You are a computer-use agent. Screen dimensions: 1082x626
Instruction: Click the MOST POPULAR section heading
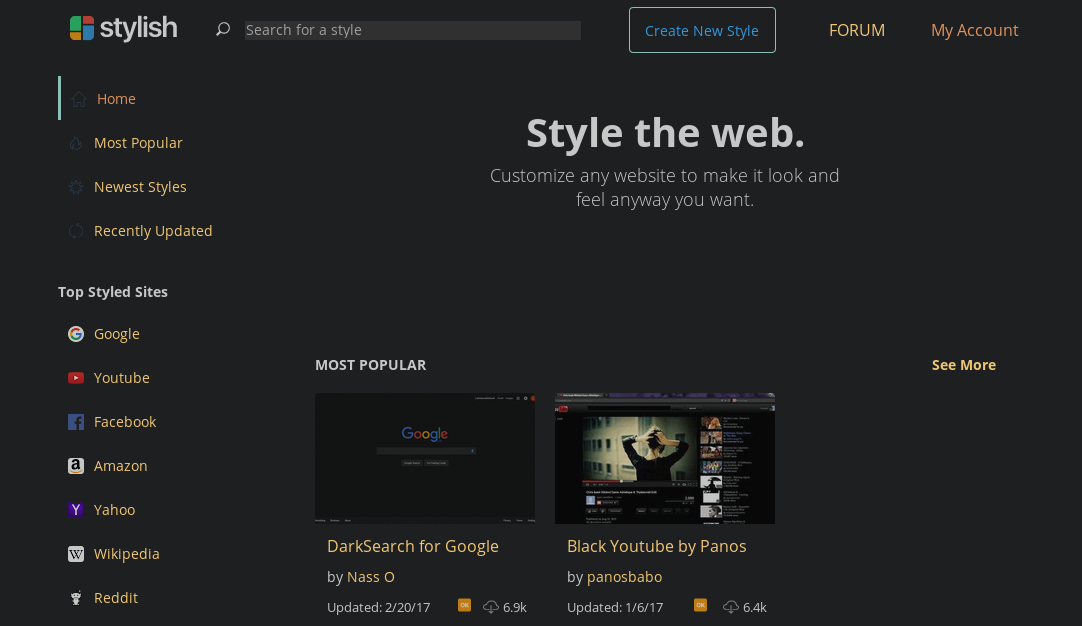tap(371, 365)
